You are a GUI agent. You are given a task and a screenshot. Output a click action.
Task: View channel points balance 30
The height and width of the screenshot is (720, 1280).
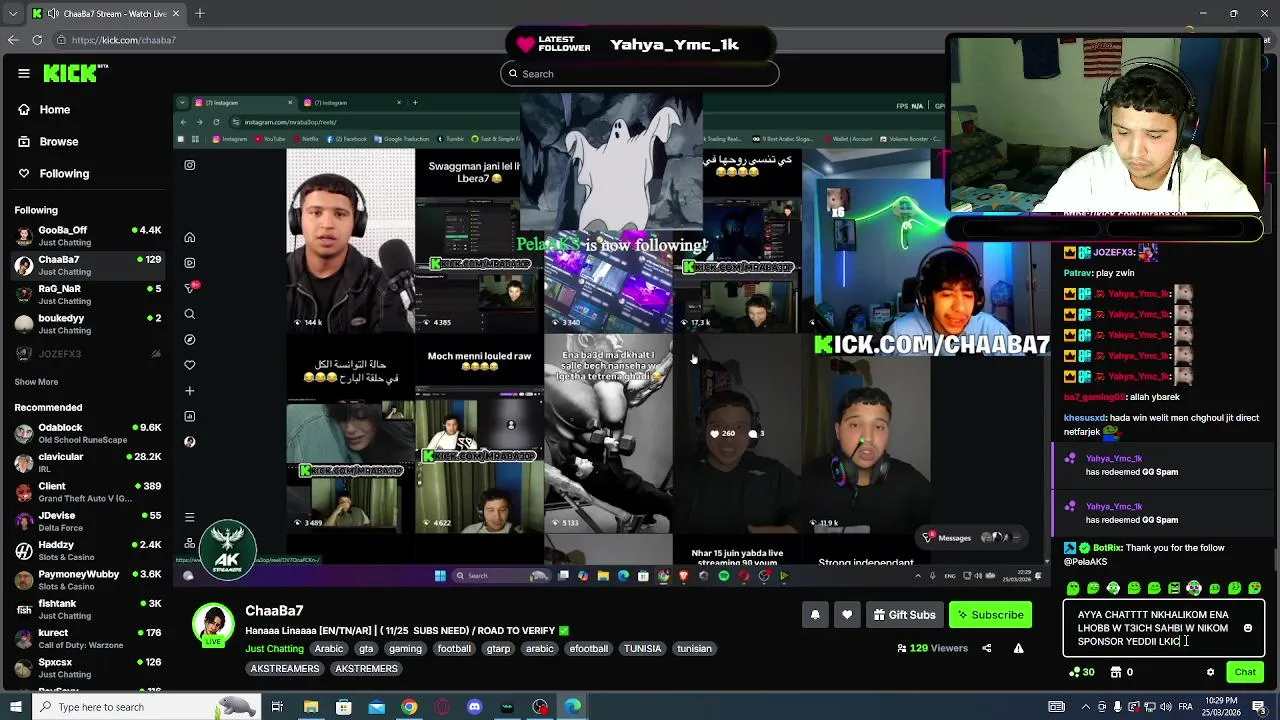(x=1082, y=673)
